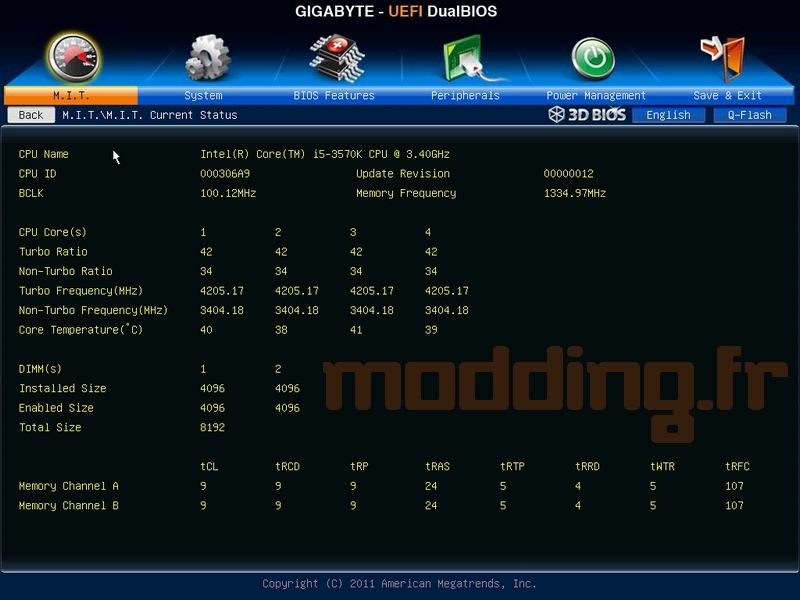Select the Memory Channel B row label

(x=68, y=505)
